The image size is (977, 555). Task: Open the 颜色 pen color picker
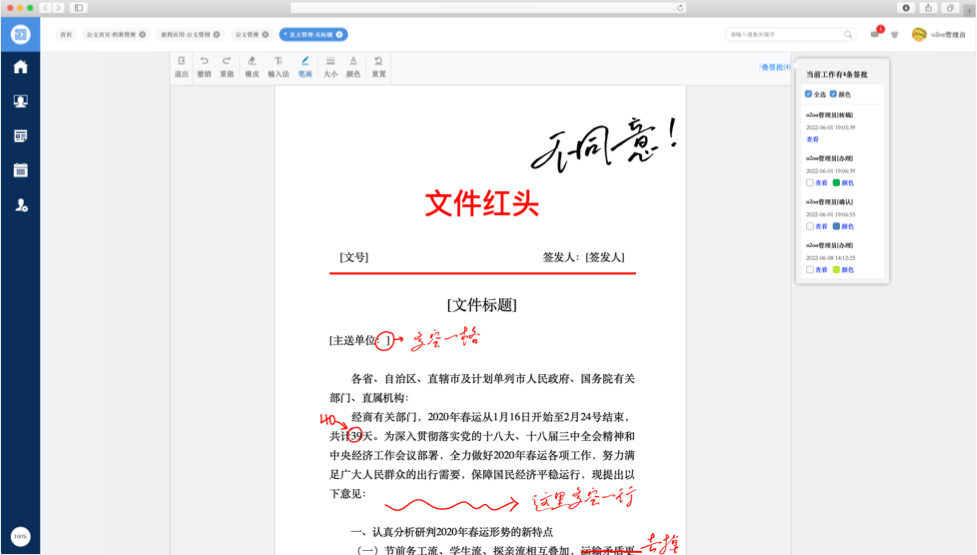(353, 66)
